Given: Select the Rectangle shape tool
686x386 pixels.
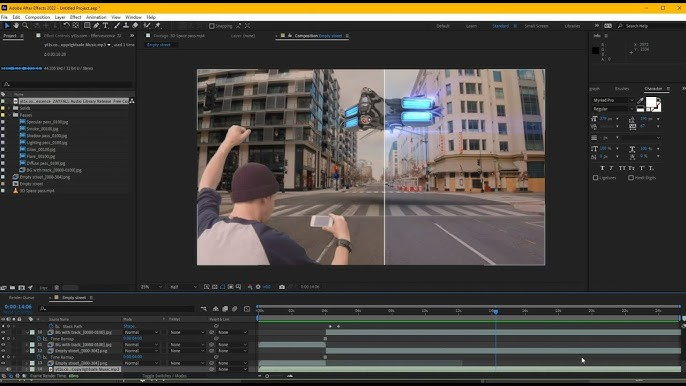Looking at the screenshot, I should point(87,26).
